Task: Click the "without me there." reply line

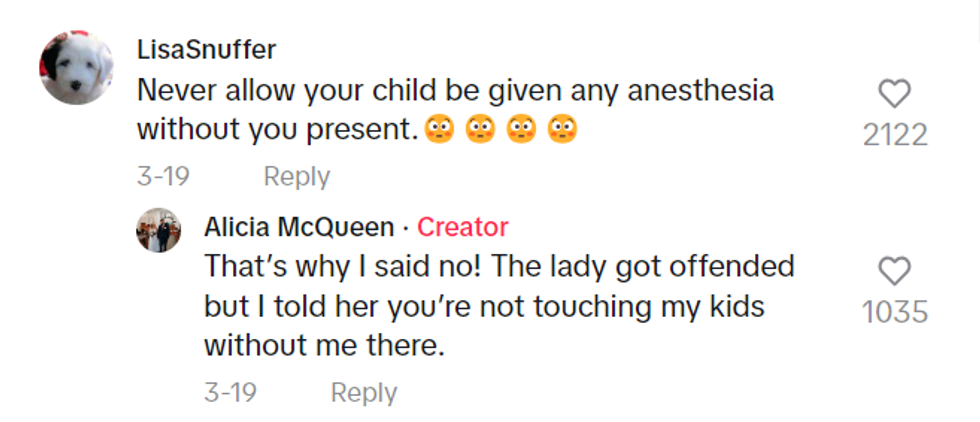Action: pos(323,346)
